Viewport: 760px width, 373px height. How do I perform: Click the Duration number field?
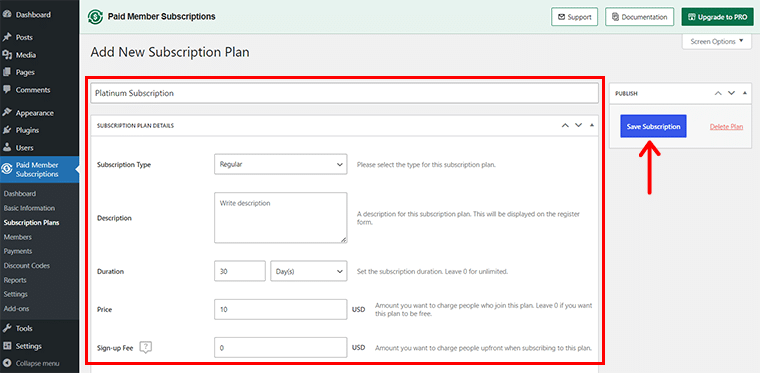240,271
